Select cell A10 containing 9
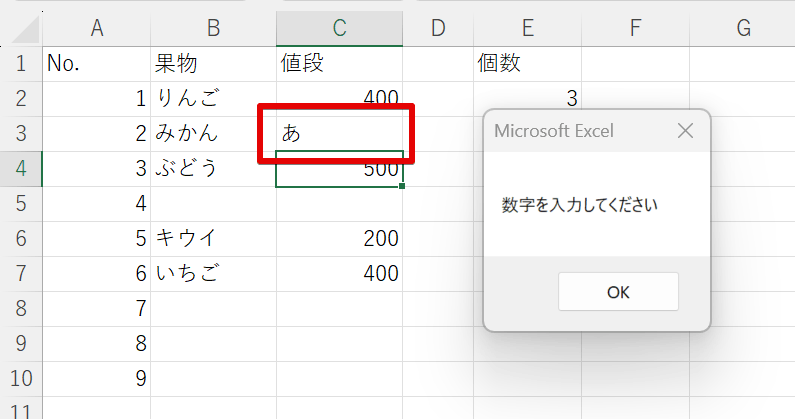This screenshot has width=795, height=419. 96,379
